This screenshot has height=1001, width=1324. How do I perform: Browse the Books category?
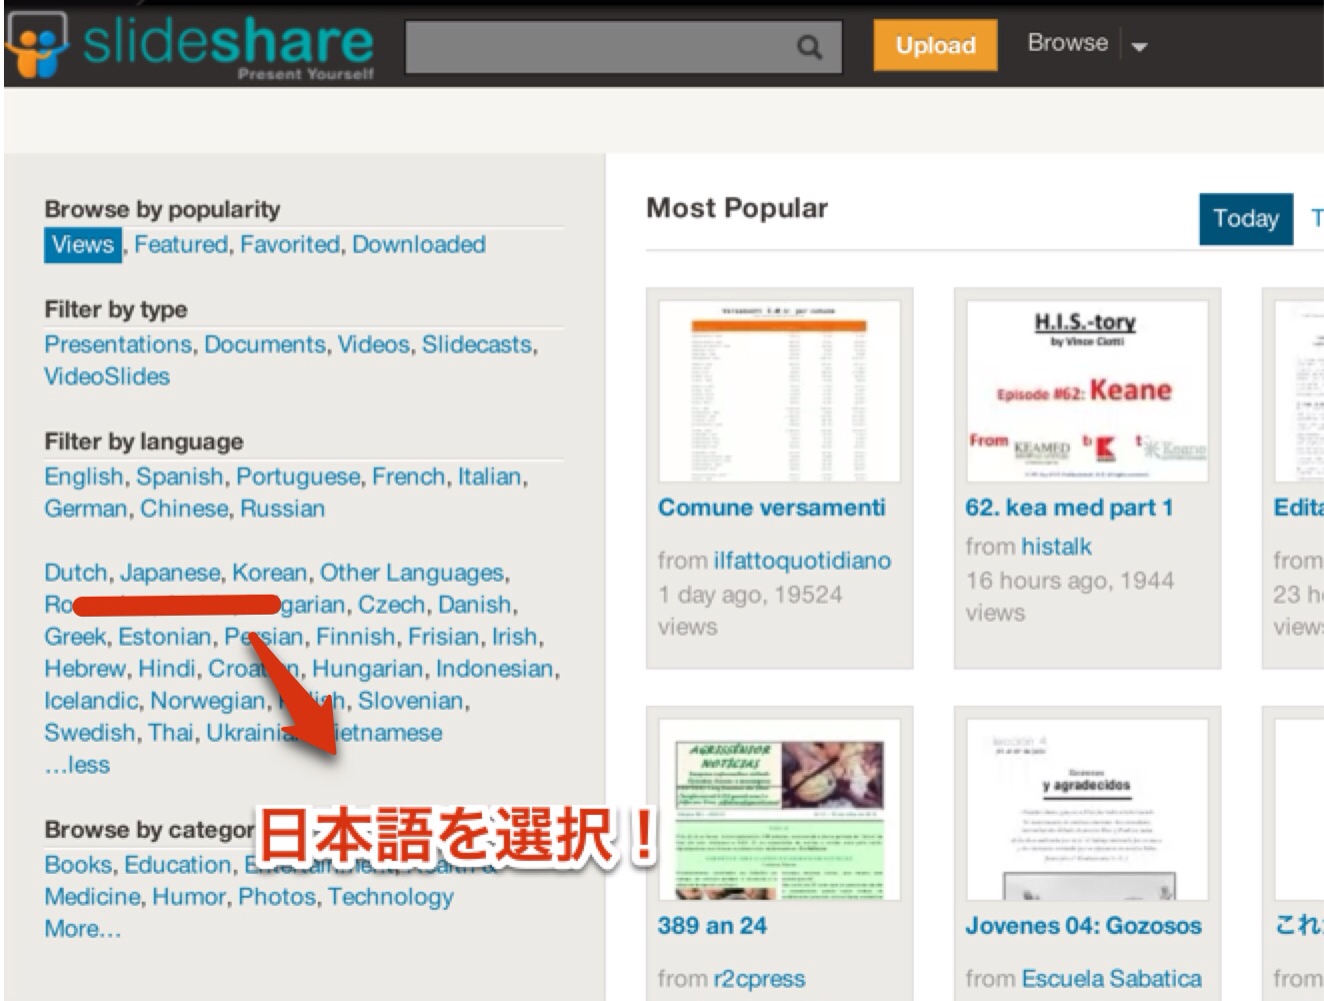click(x=78, y=864)
